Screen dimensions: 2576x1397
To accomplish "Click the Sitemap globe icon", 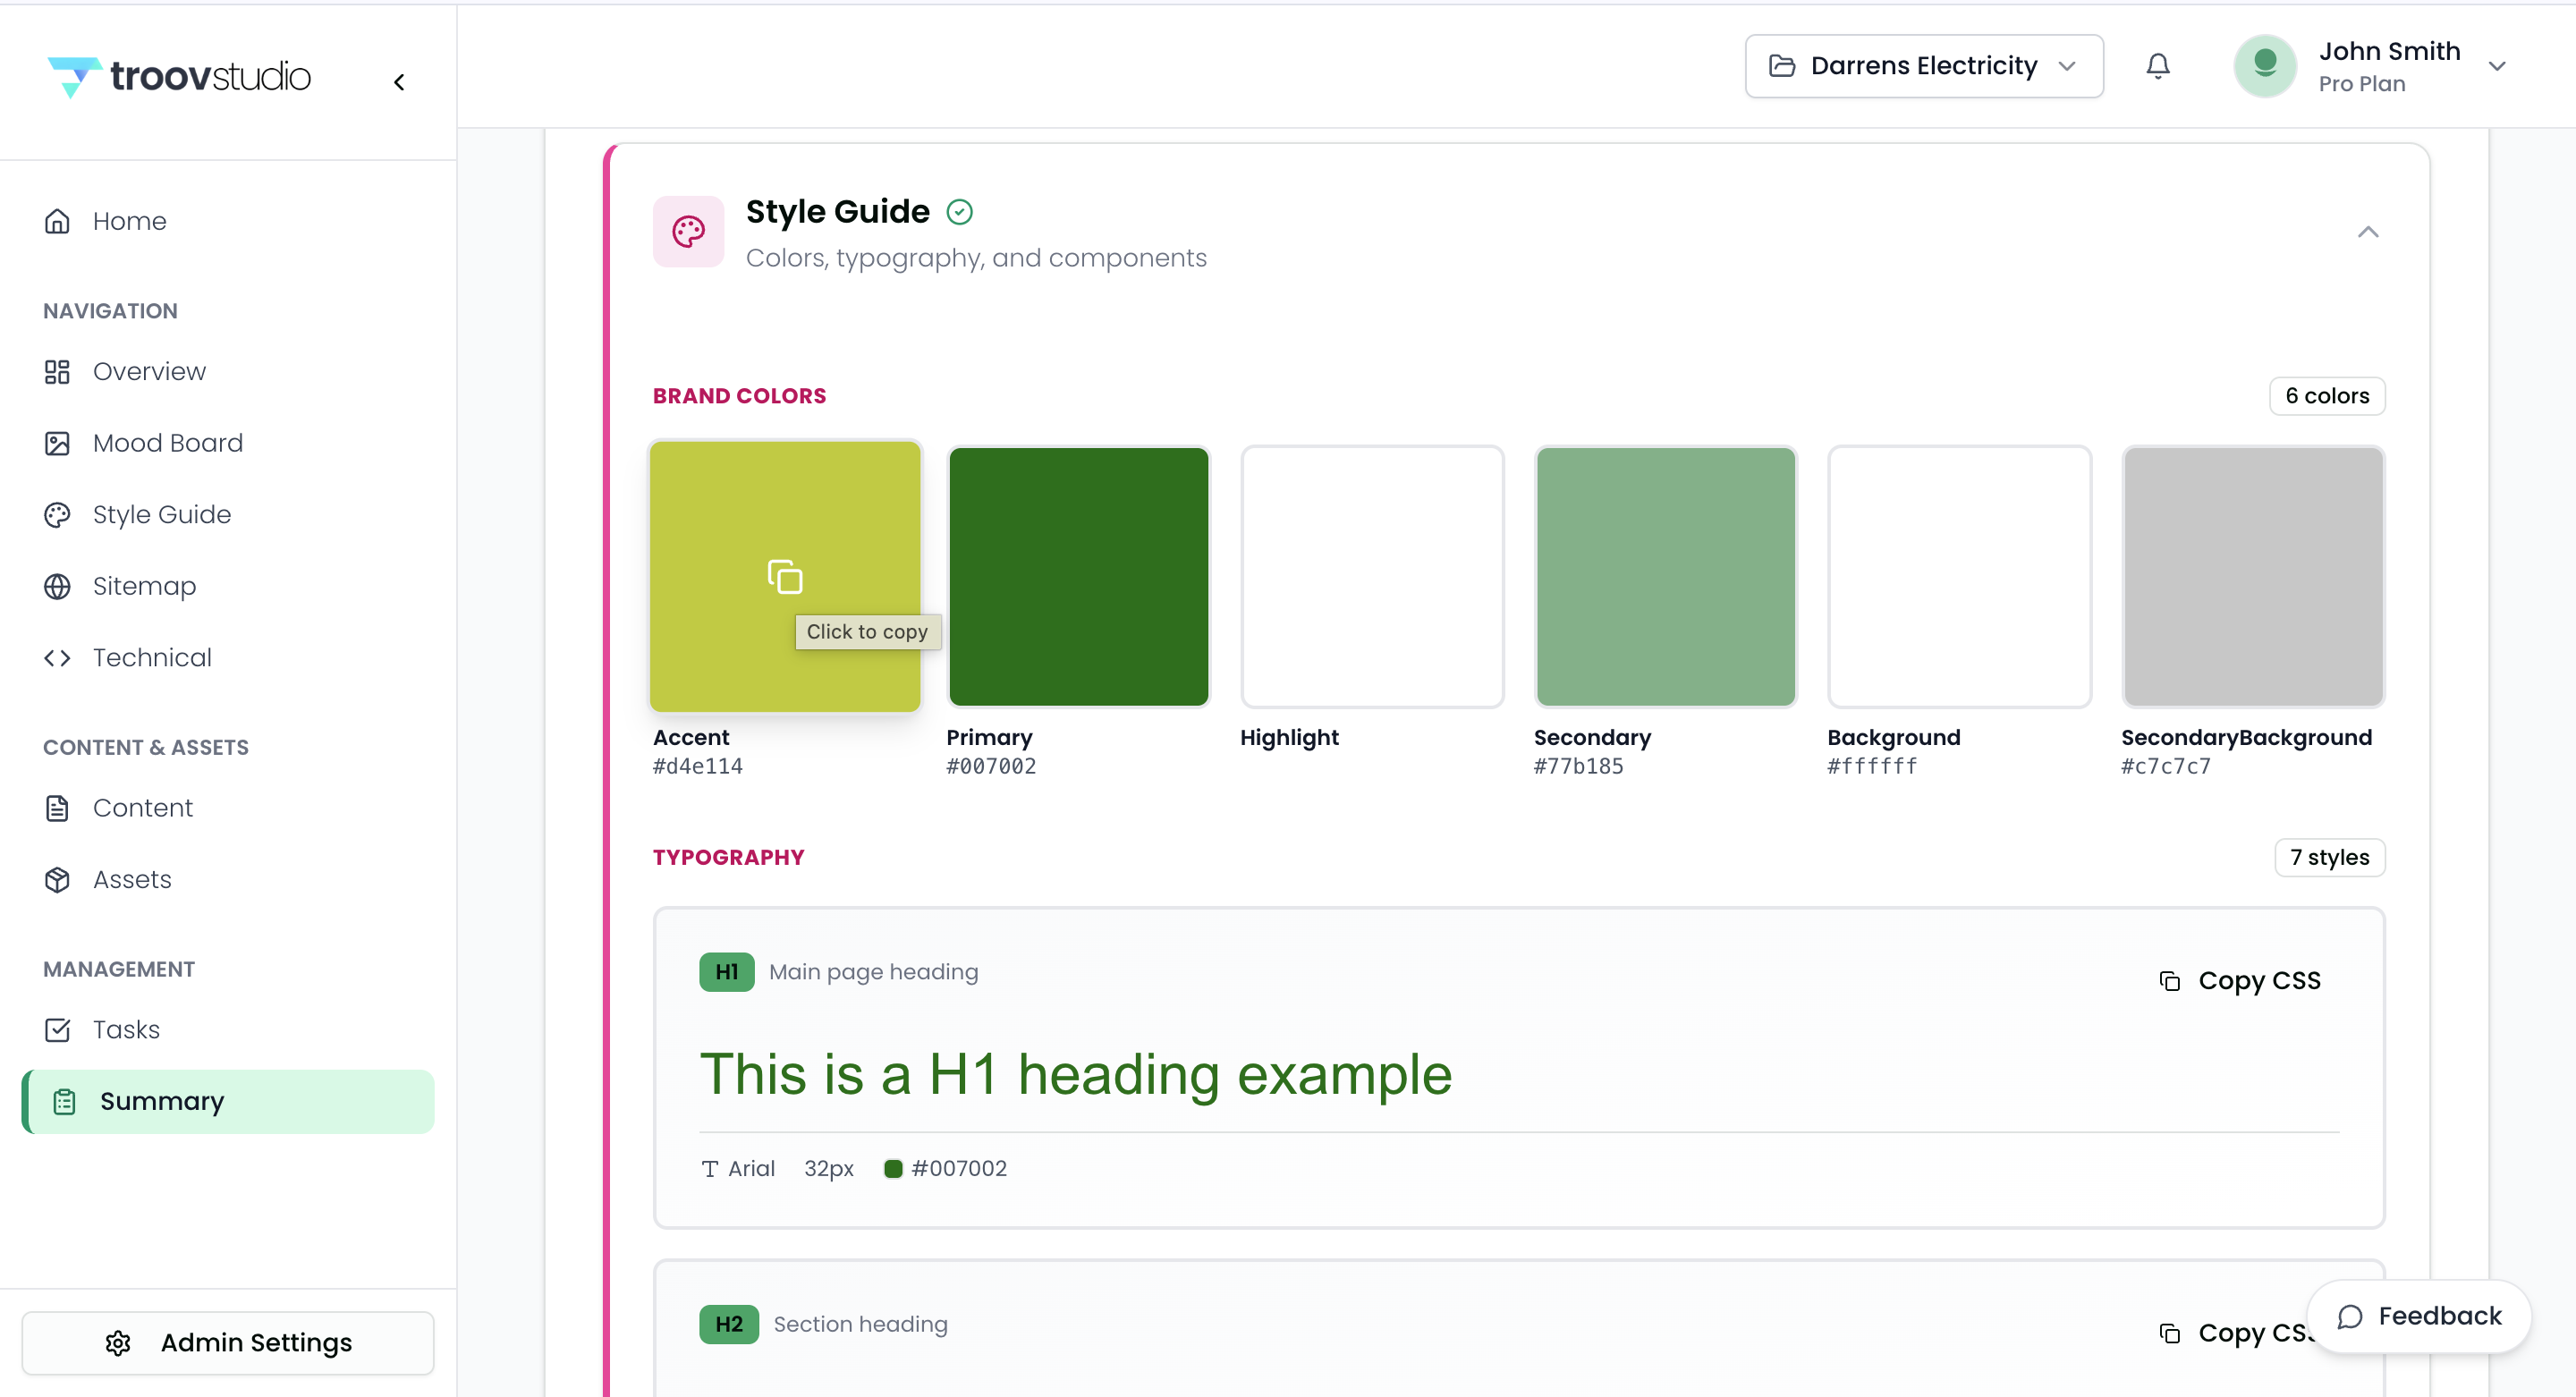I will (57, 586).
